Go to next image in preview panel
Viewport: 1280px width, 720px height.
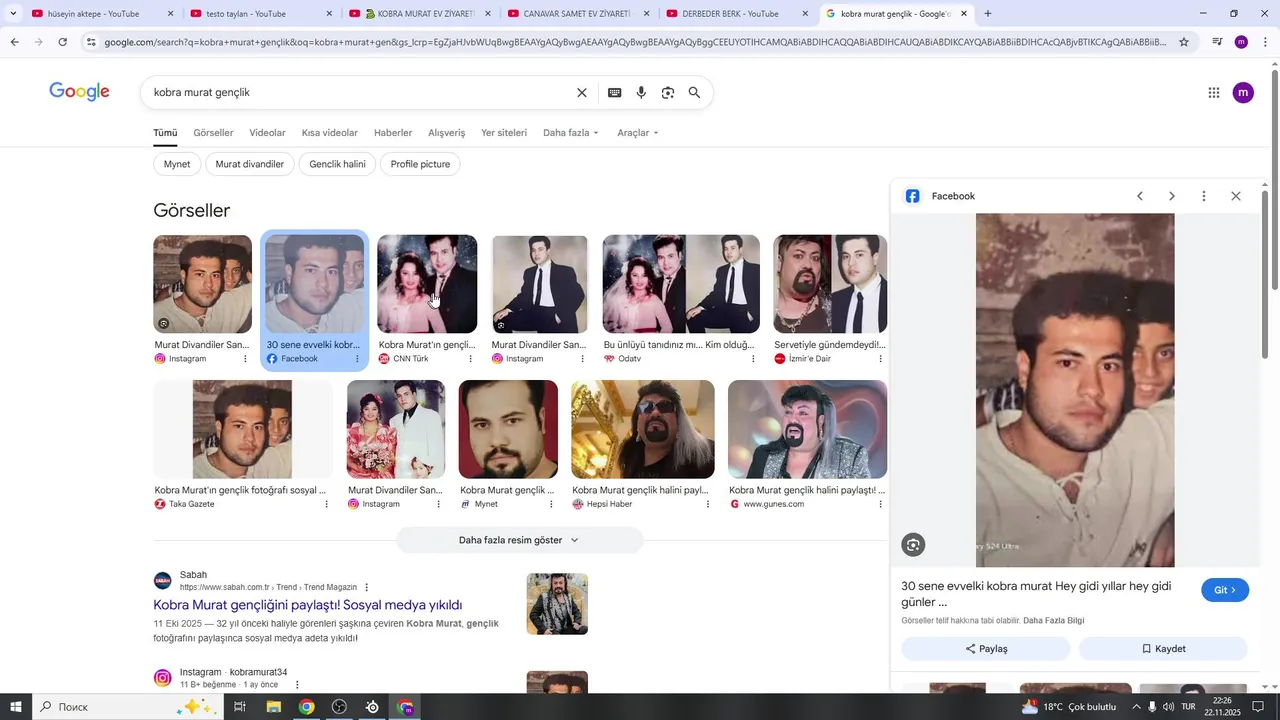[x=1172, y=196]
